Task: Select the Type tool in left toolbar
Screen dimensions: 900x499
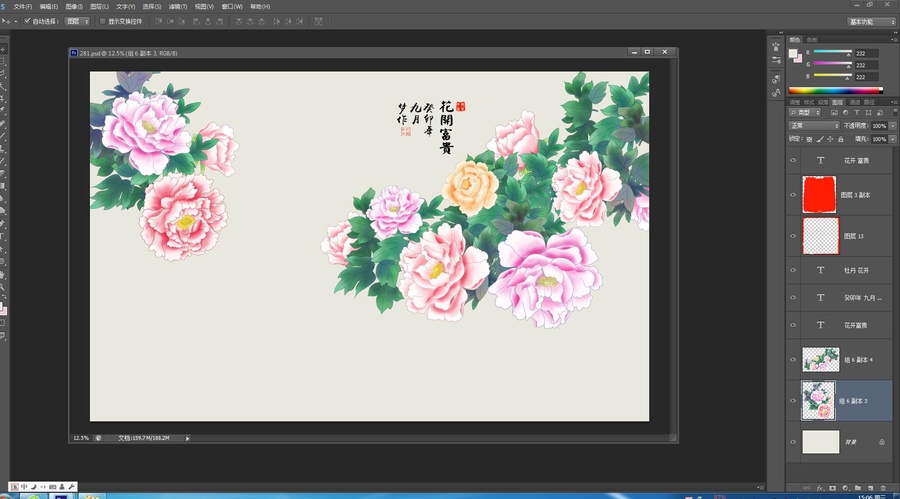Action: pos(3,236)
